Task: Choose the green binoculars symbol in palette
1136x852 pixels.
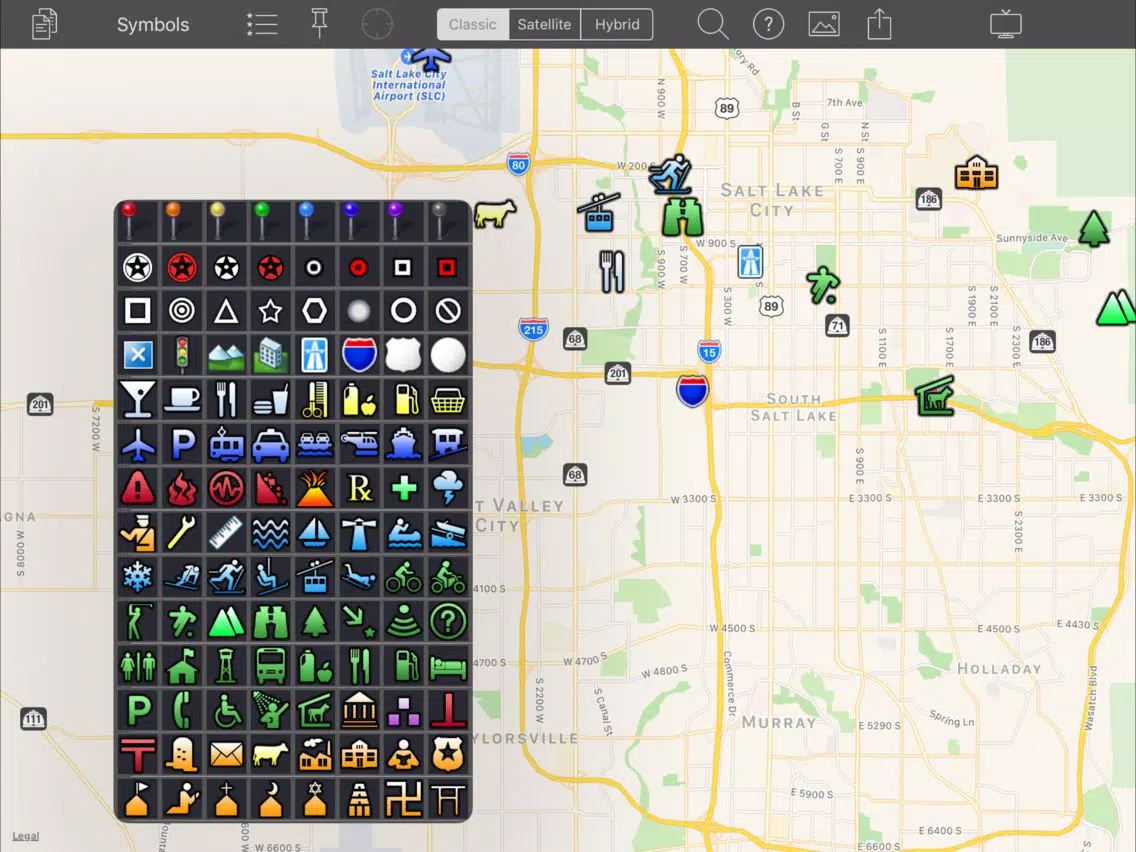Action: coord(270,621)
